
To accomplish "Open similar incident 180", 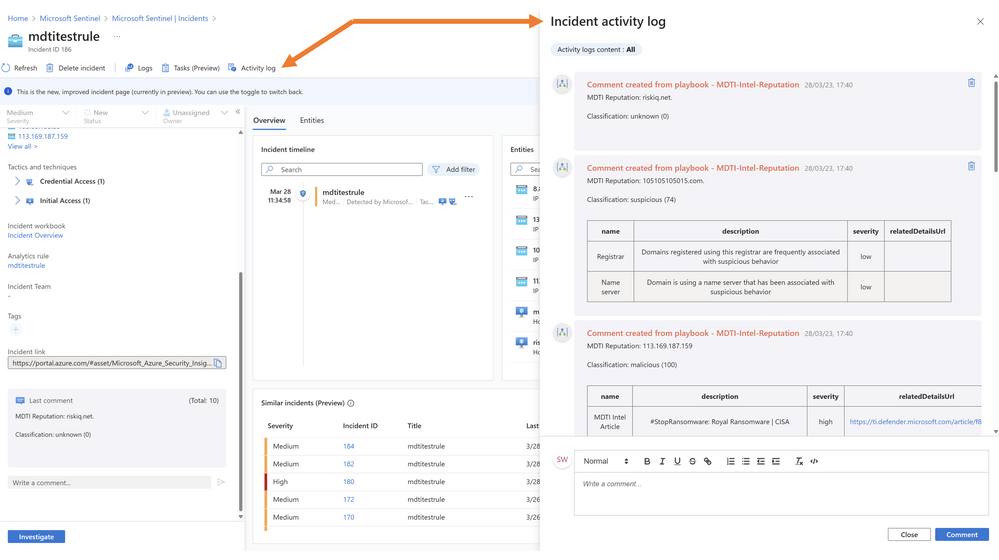I will [349, 482].
